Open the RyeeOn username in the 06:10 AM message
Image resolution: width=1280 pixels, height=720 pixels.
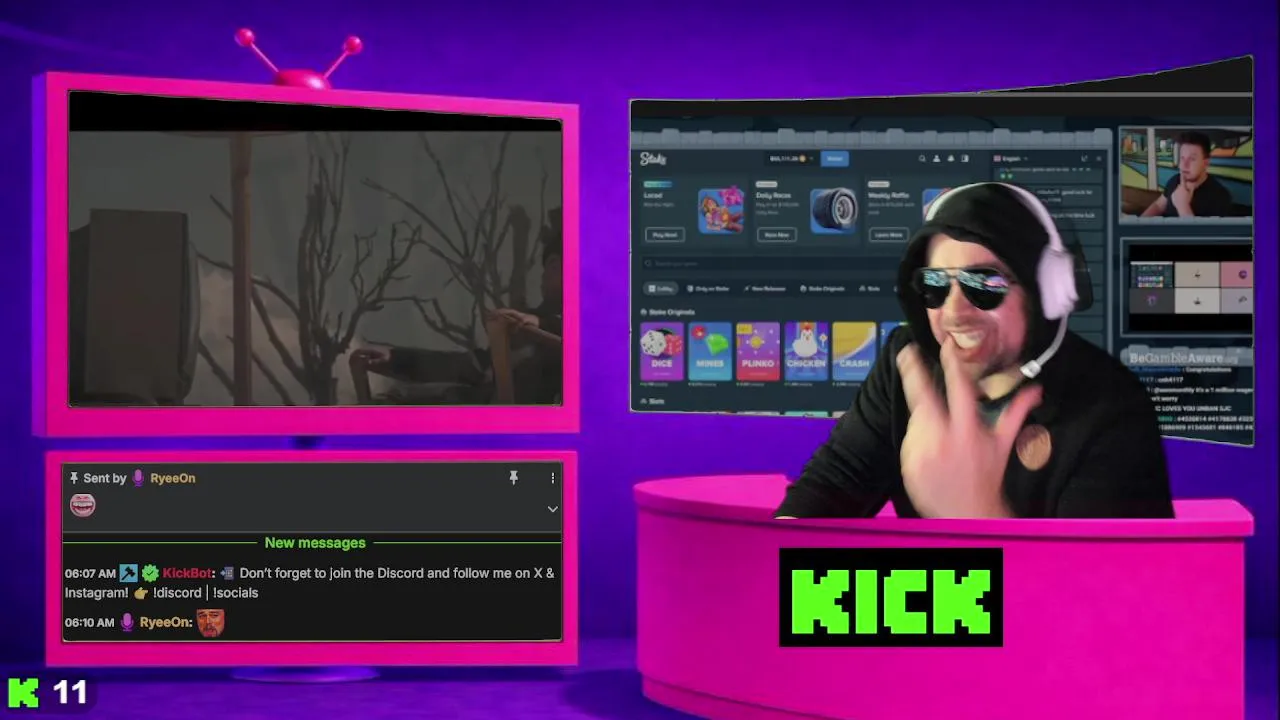click(x=164, y=622)
